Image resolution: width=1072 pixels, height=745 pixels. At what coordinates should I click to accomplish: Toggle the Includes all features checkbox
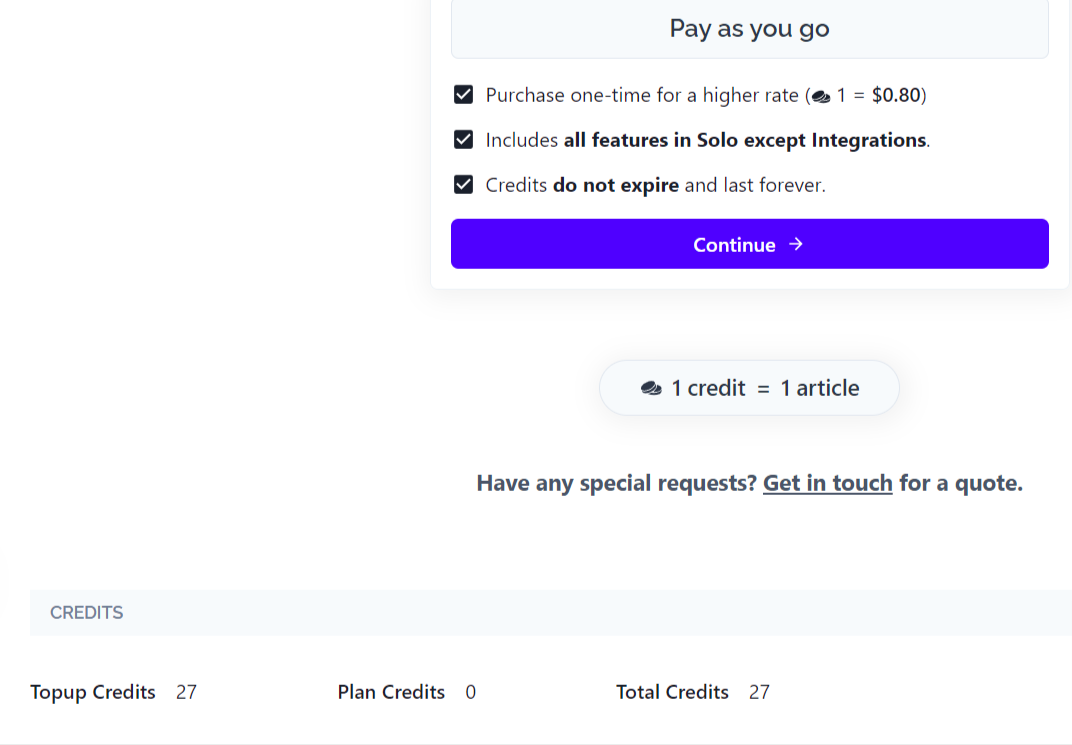coord(464,139)
